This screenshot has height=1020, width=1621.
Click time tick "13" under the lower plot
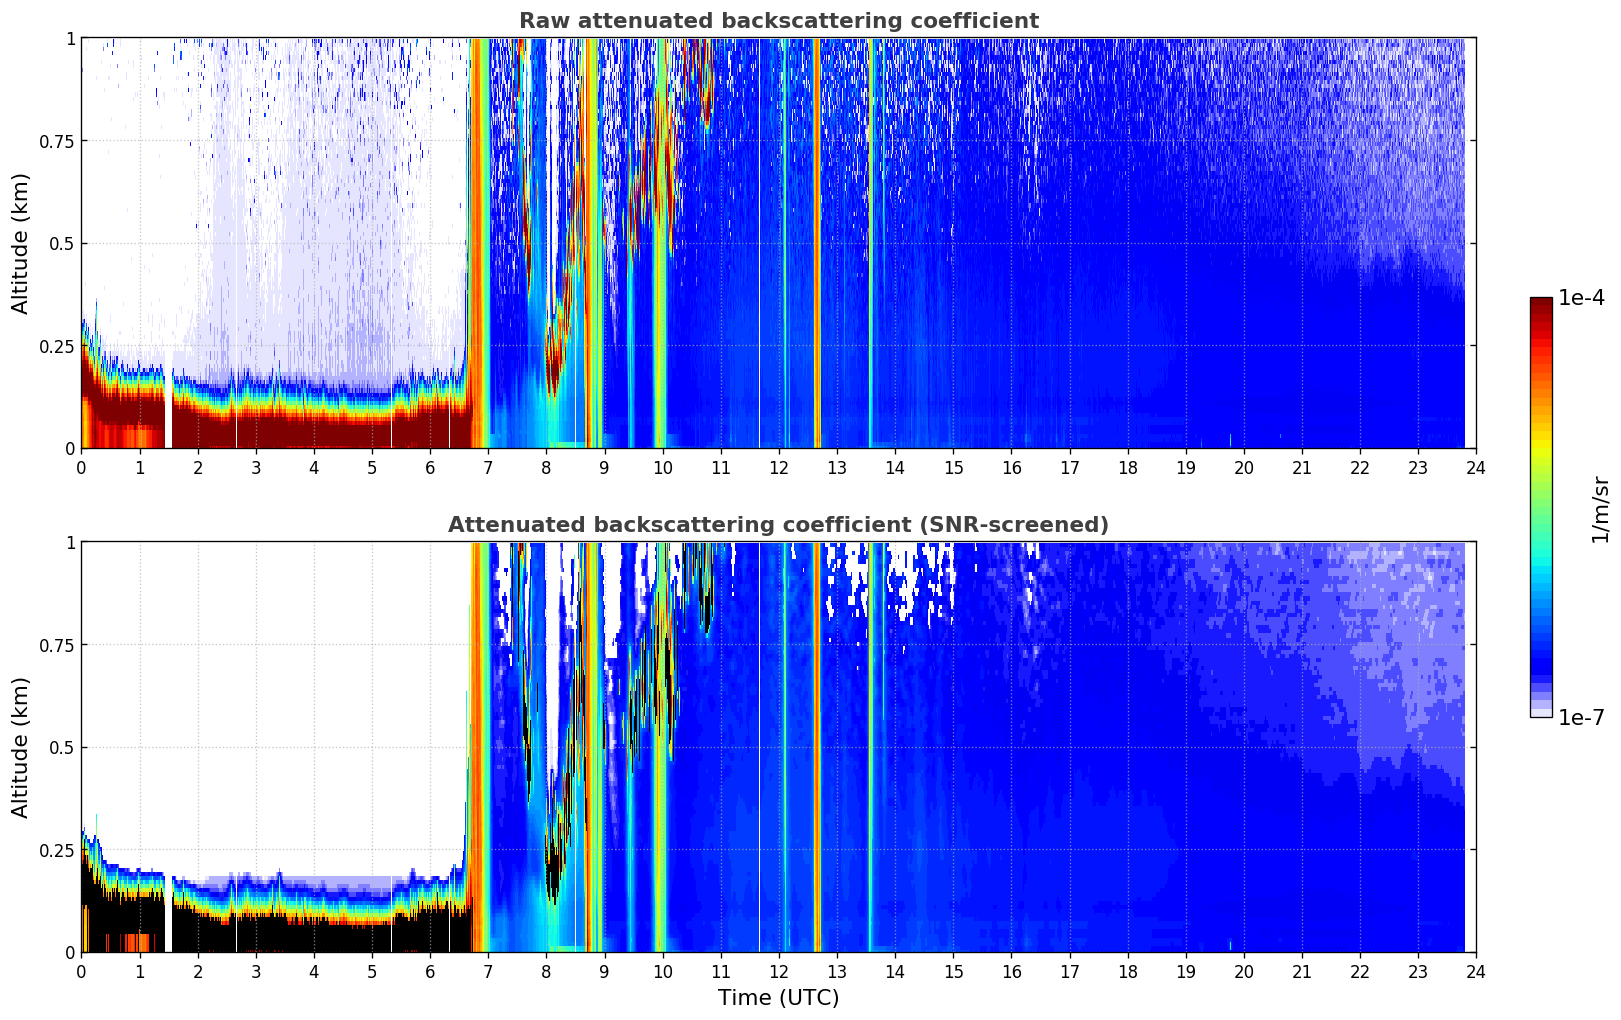pyautogui.click(x=837, y=971)
